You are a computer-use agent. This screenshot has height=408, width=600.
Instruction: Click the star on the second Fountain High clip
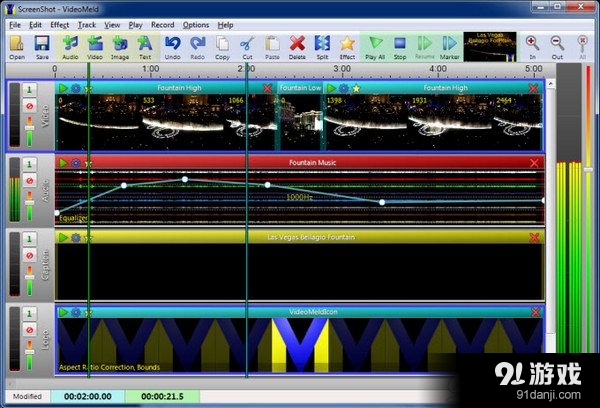[356, 89]
